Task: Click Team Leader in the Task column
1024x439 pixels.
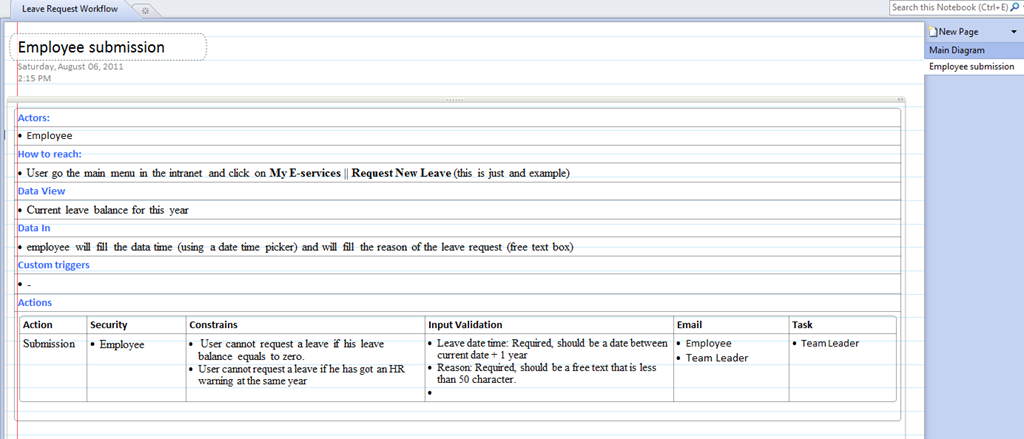Action: 830,344
